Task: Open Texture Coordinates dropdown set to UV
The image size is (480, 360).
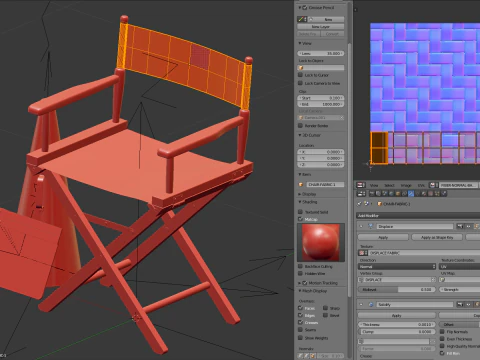Action: point(460,266)
